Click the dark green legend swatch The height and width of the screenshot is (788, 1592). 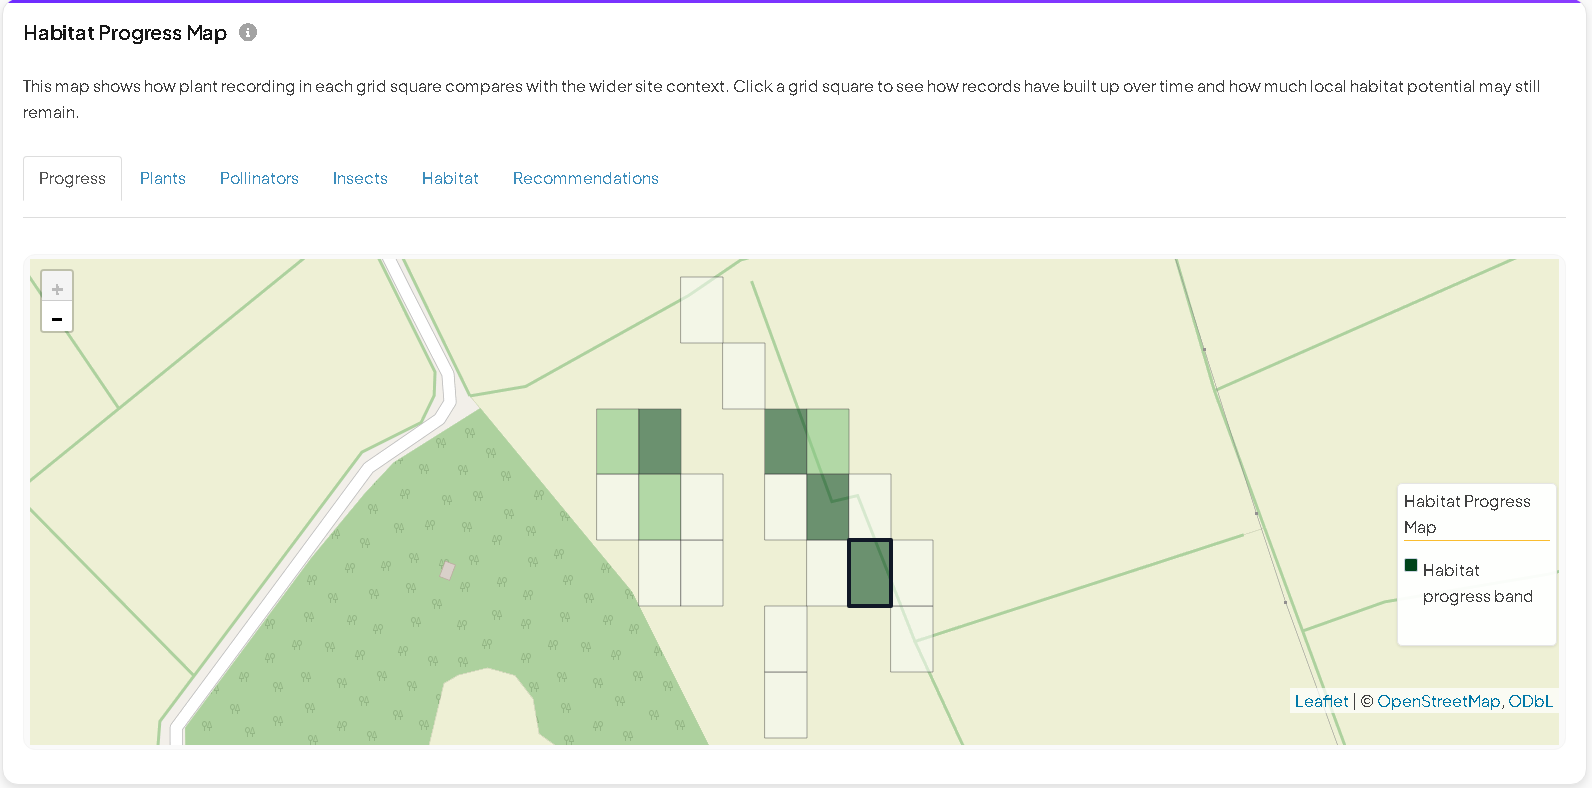point(1411,565)
